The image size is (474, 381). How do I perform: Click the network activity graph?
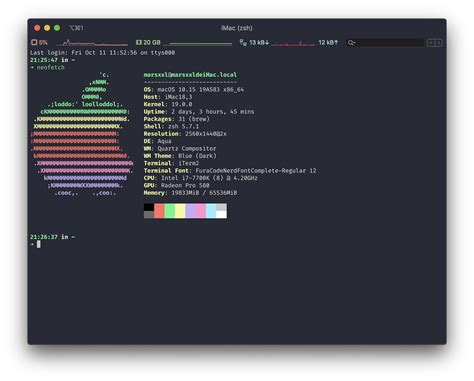(x=293, y=43)
